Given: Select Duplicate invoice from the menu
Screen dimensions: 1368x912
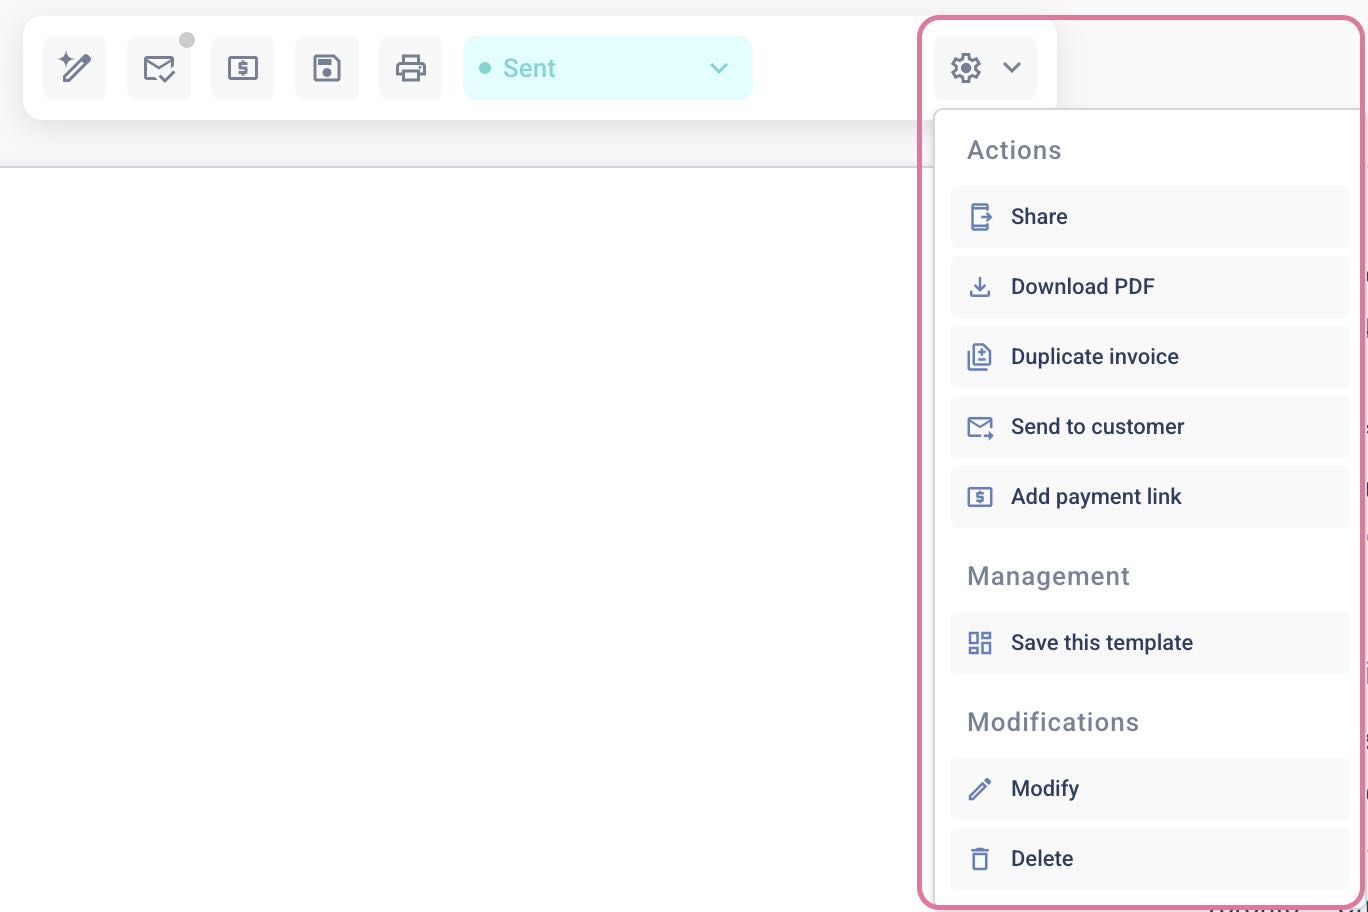Looking at the screenshot, I should click(x=1095, y=356).
